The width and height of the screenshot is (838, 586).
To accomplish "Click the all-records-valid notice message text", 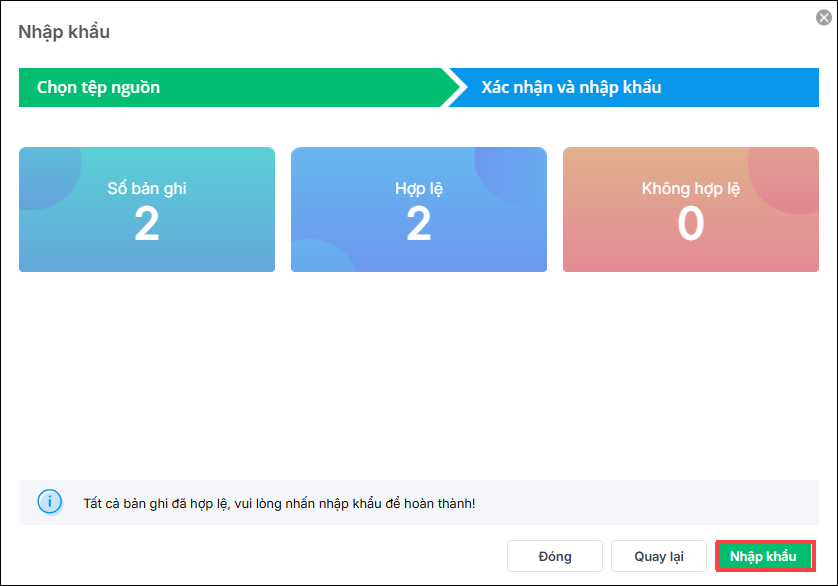I will (x=279, y=502).
